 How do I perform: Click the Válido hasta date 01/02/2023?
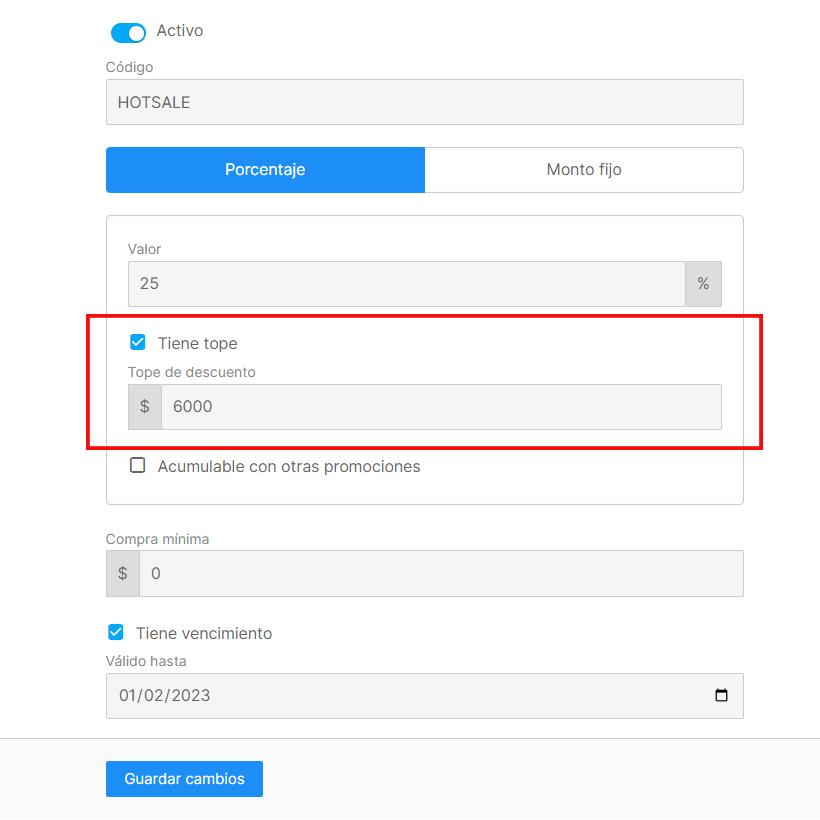pyautogui.click(x=164, y=696)
